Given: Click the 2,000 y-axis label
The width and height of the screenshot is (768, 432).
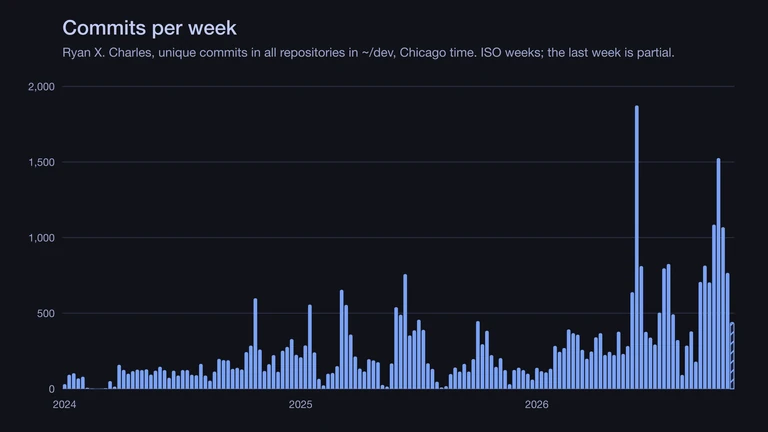Looking at the screenshot, I should coord(41,87).
